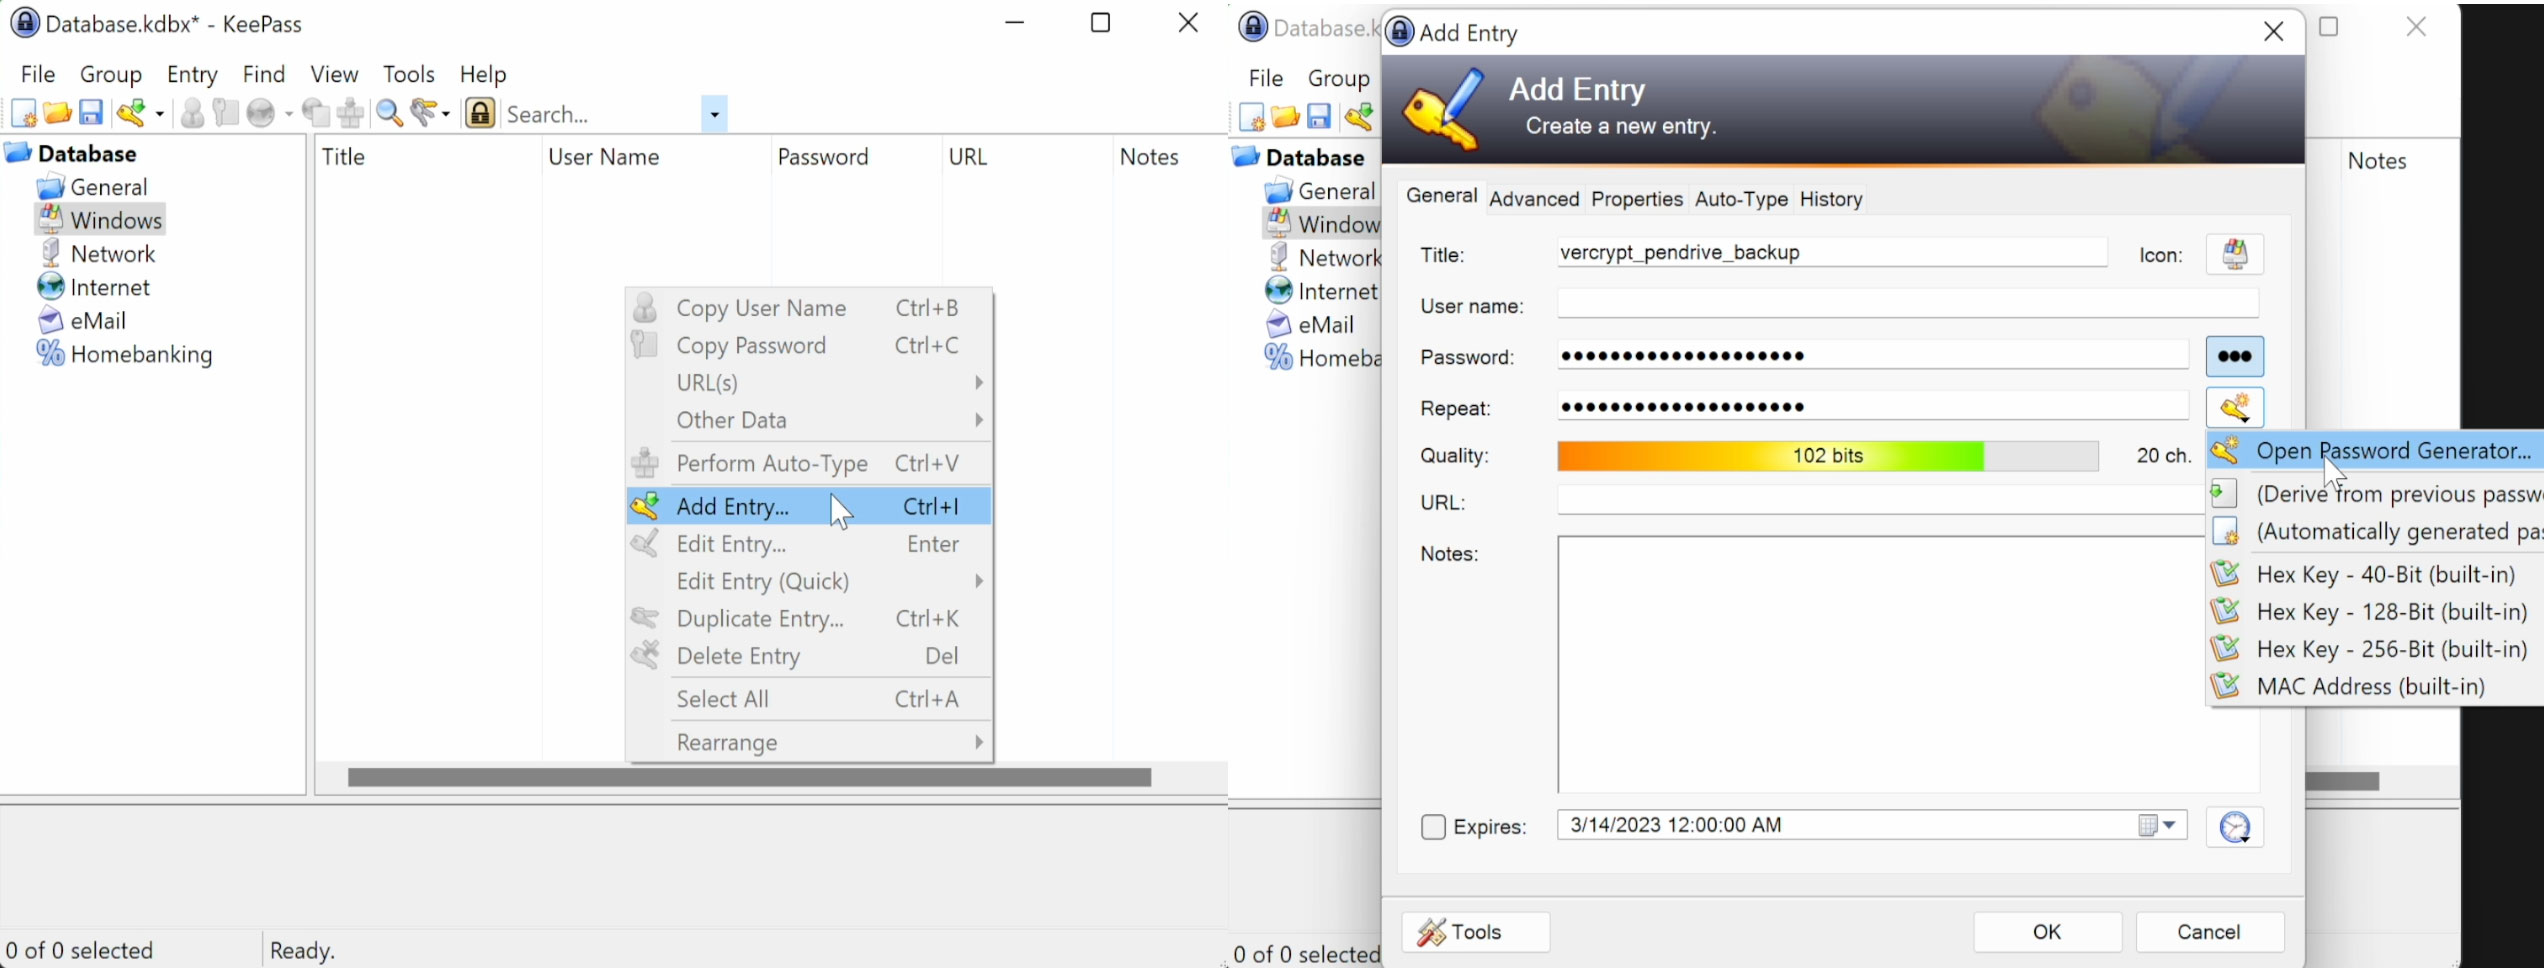Expand the Edit Entry (Quick) submenu

tap(810, 581)
